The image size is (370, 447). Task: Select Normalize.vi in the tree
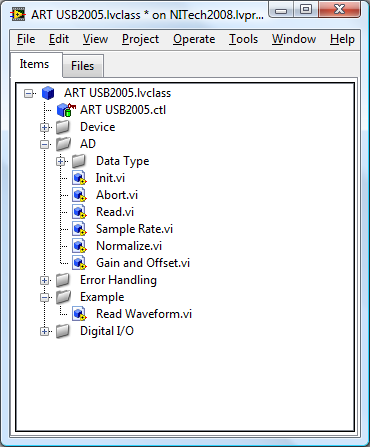point(129,246)
